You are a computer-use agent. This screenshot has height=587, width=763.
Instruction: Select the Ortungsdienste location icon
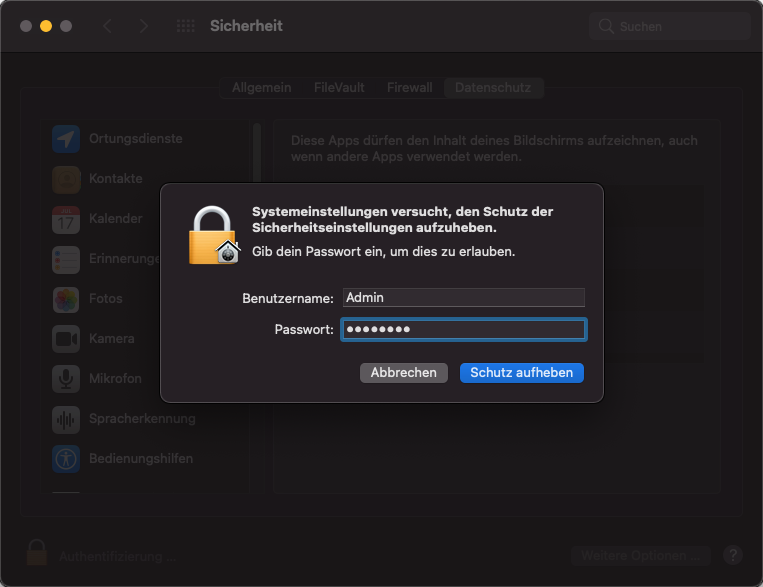tap(66, 139)
